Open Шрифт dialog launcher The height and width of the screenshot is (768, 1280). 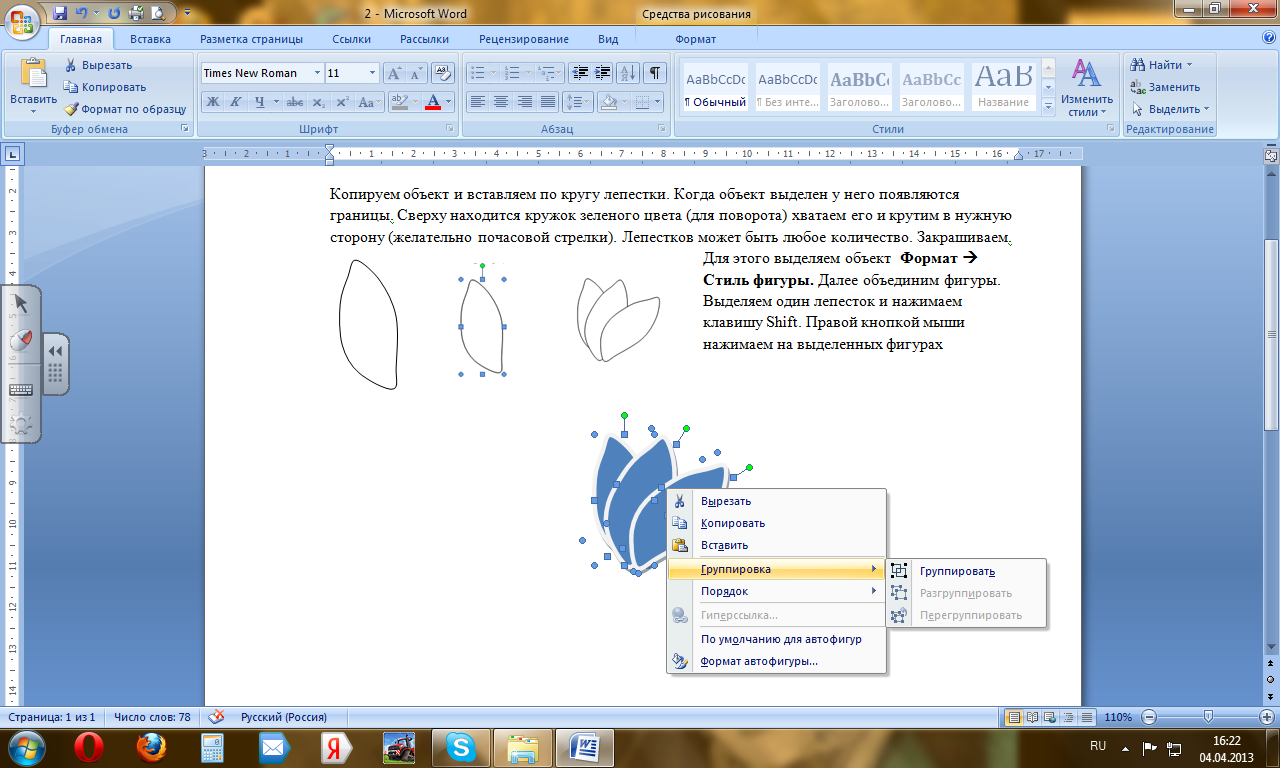tap(449, 130)
